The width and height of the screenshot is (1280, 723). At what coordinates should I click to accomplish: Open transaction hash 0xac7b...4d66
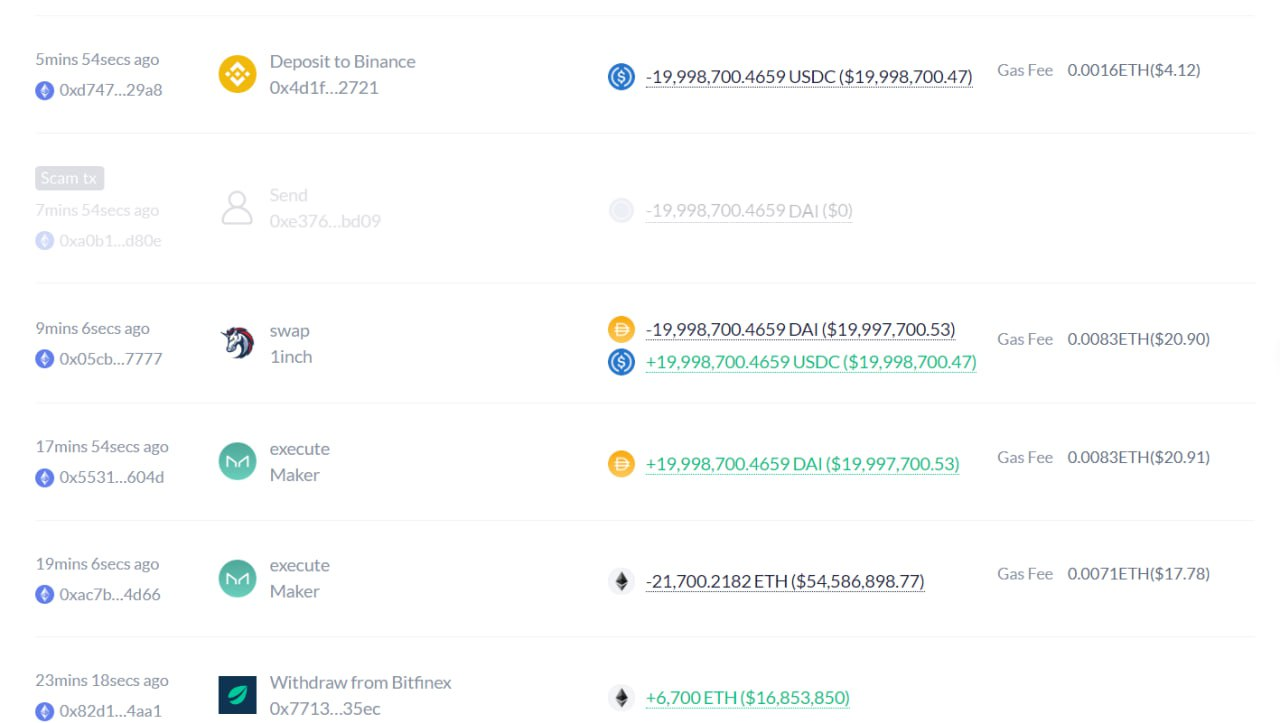click(x=110, y=595)
